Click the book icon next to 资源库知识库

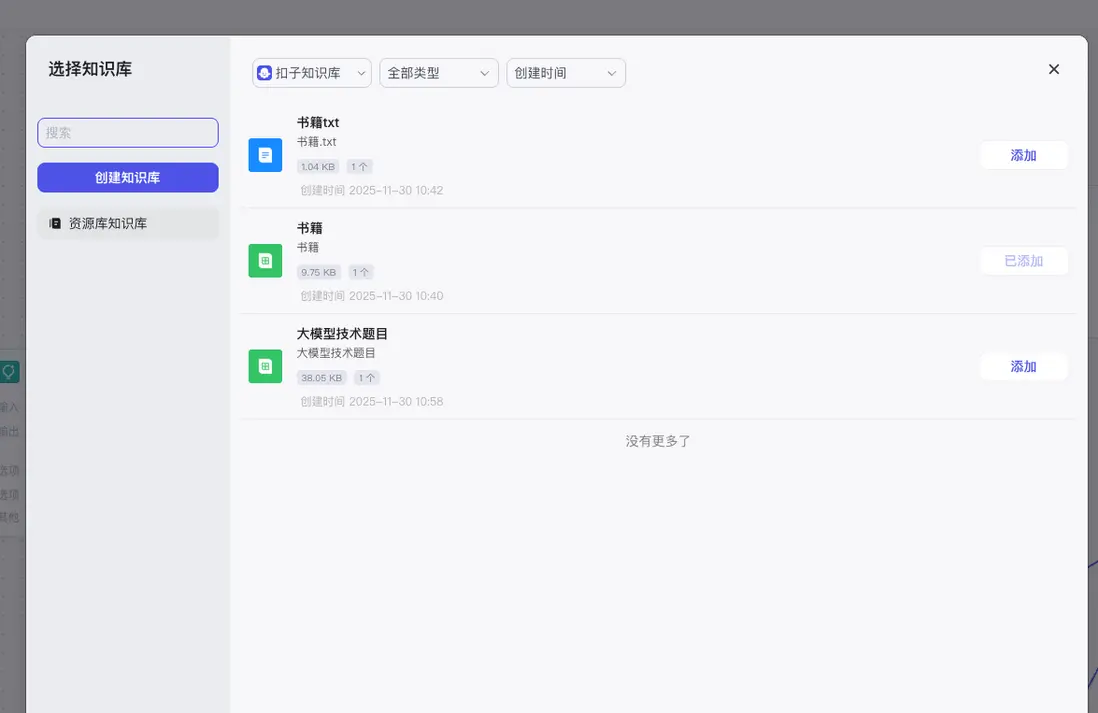click(x=55, y=223)
